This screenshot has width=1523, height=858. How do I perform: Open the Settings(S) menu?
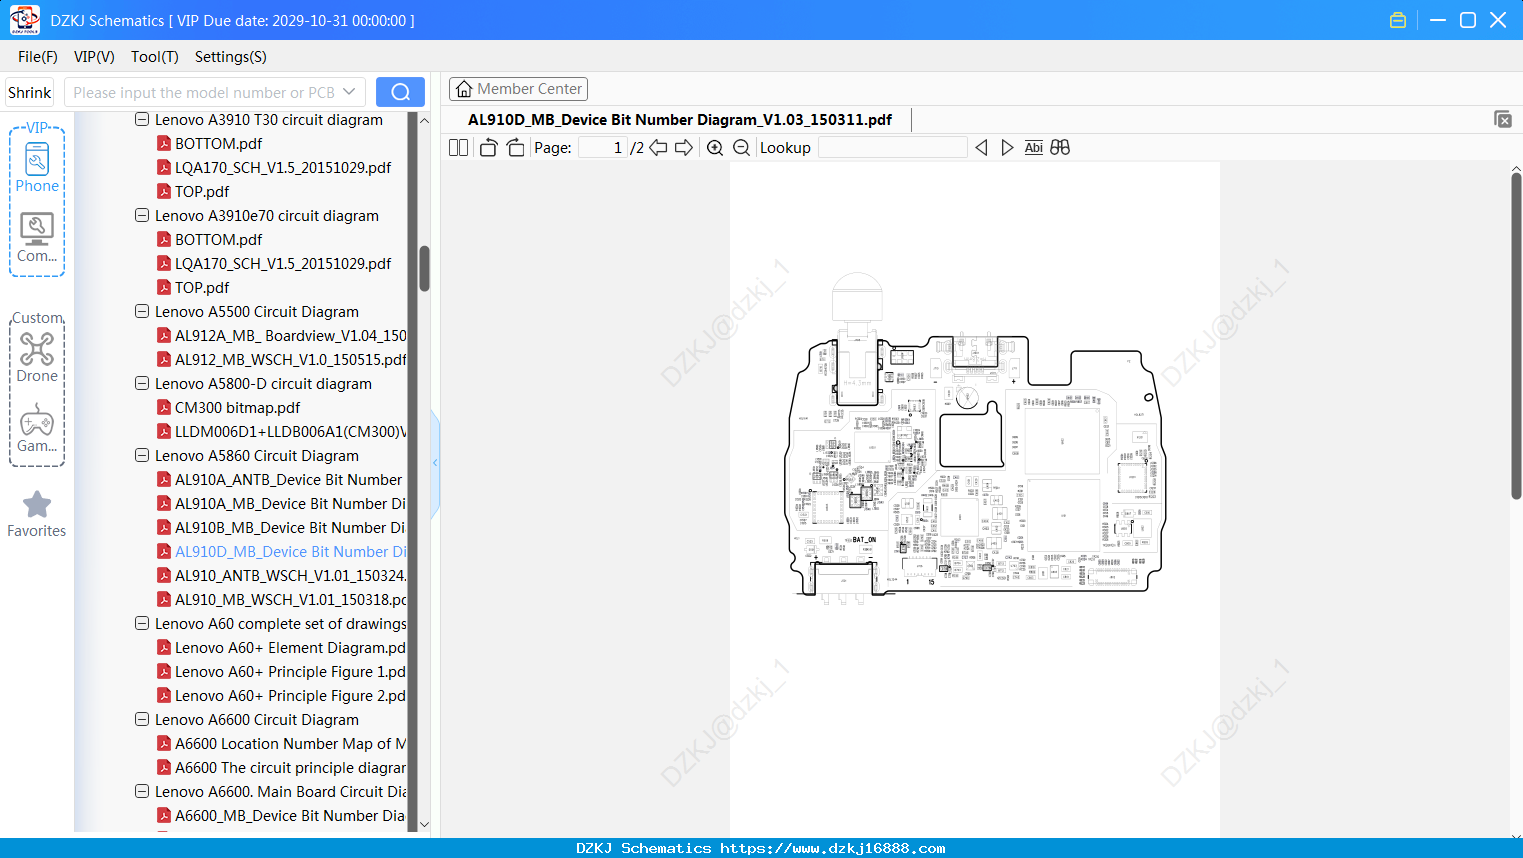point(231,57)
